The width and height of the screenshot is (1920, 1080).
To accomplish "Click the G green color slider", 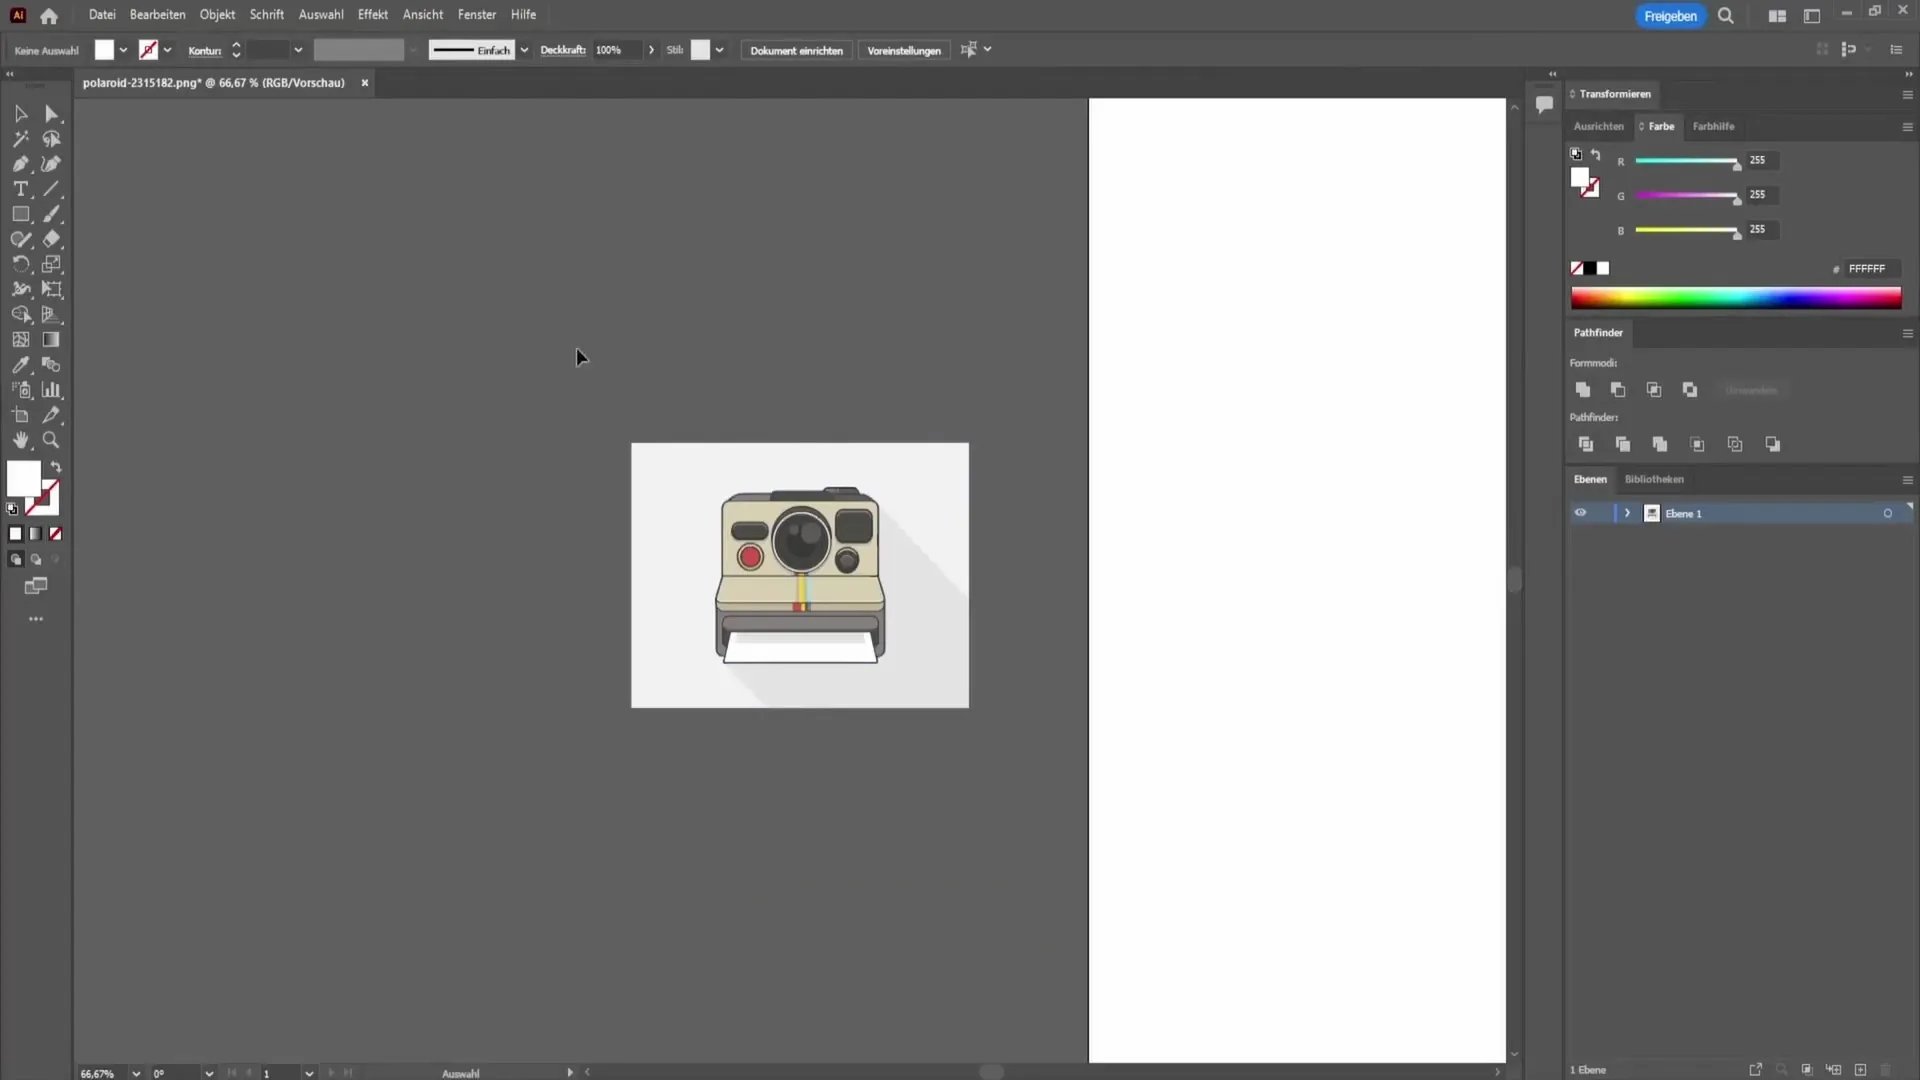I will coord(1687,196).
